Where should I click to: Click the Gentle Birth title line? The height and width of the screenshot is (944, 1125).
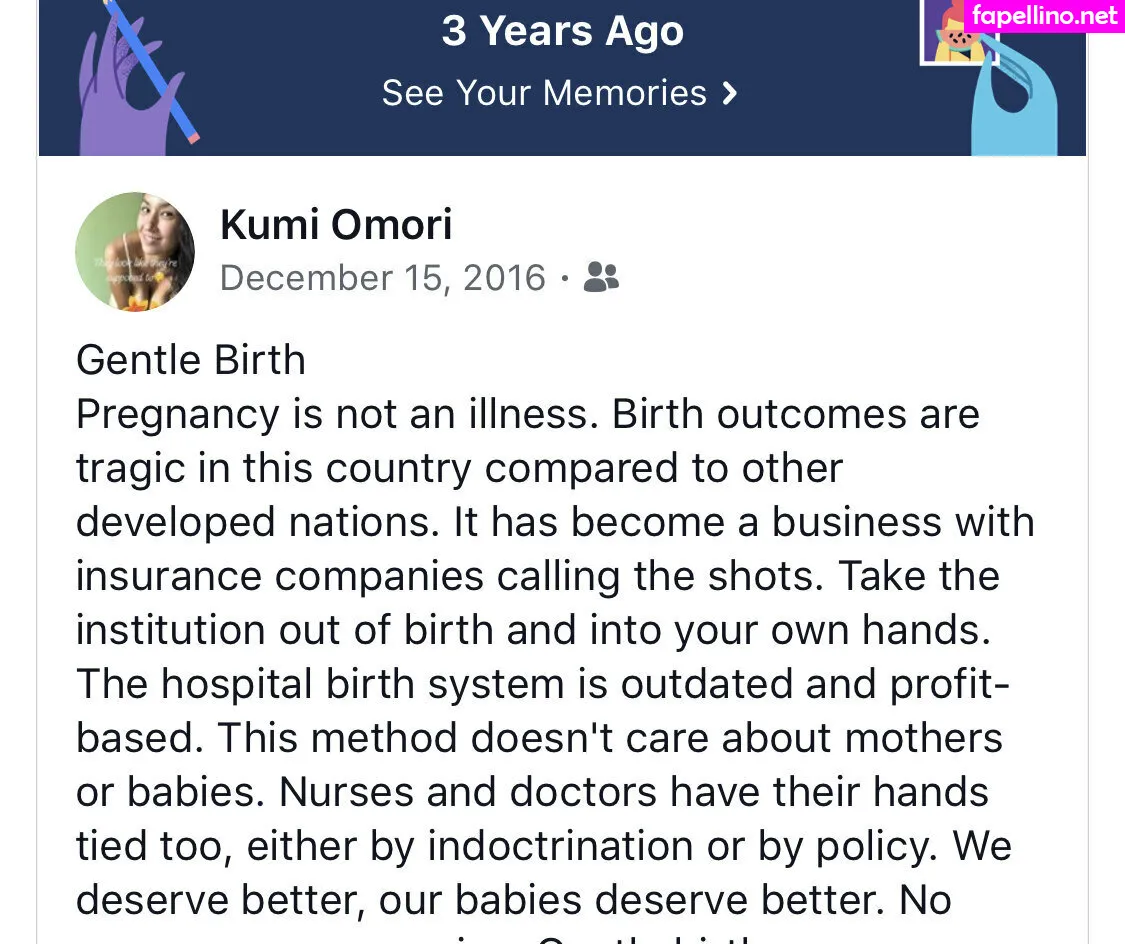coord(191,360)
